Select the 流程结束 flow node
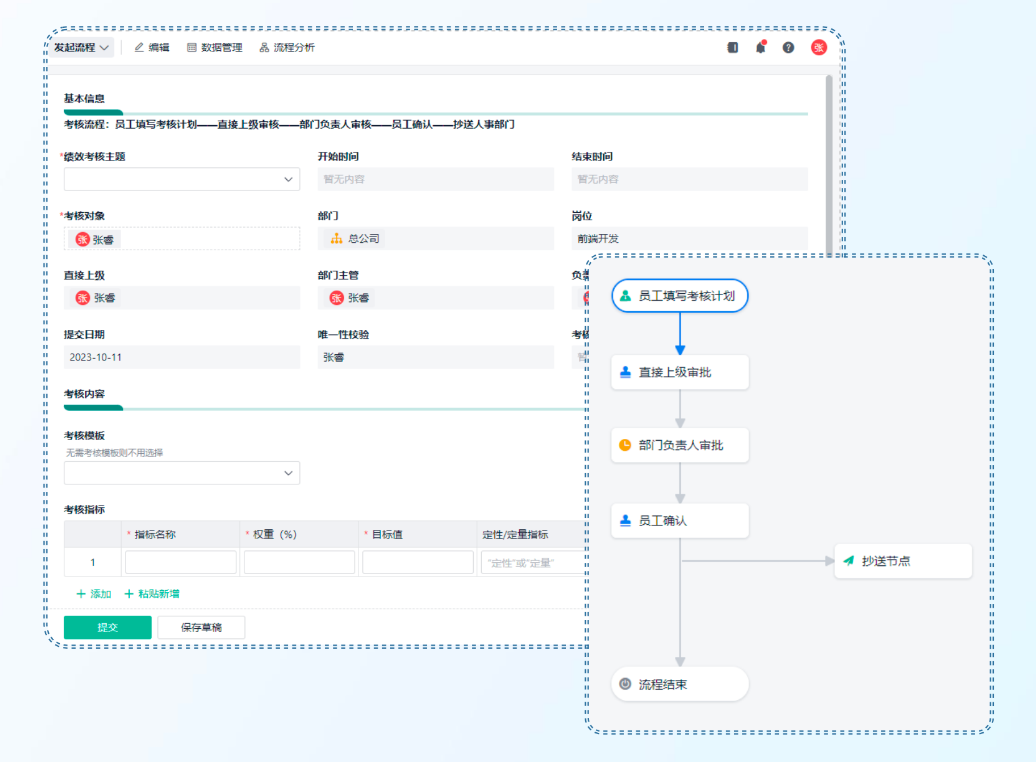 click(680, 684)
